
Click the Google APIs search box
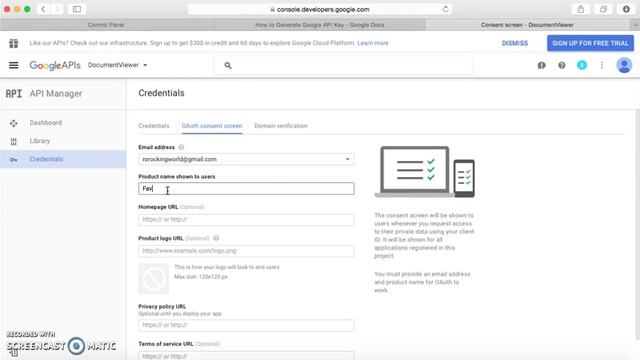(343, 65)
